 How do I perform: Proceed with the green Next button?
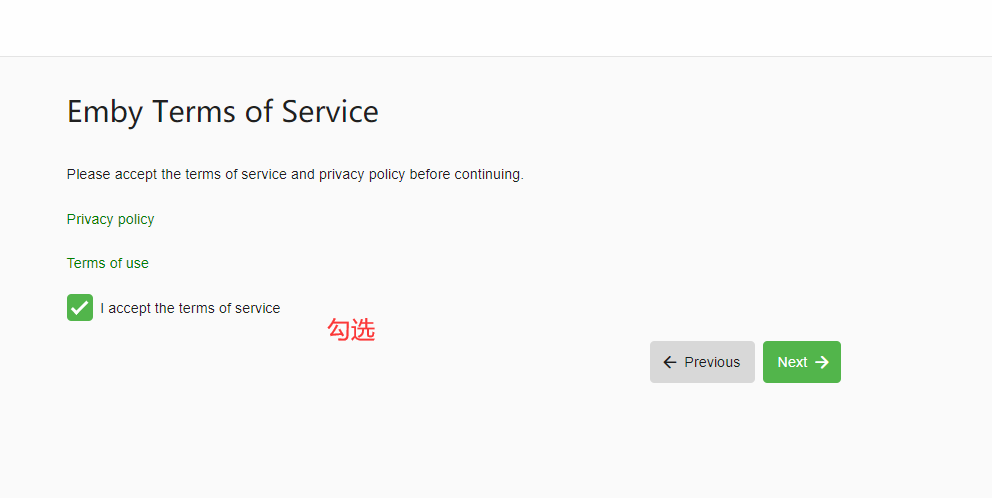(801, 362)
